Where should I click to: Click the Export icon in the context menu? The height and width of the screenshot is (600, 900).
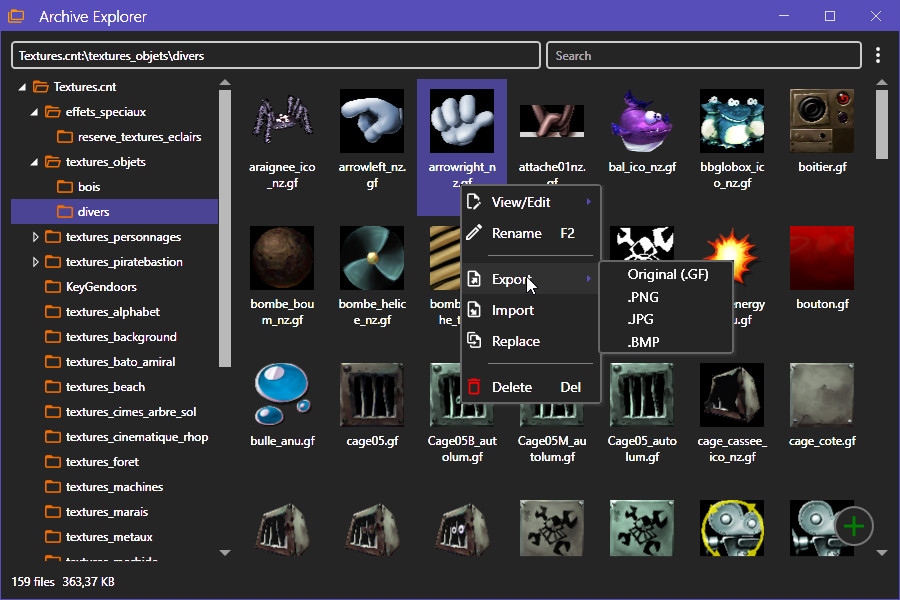click(x=474, y=279)
